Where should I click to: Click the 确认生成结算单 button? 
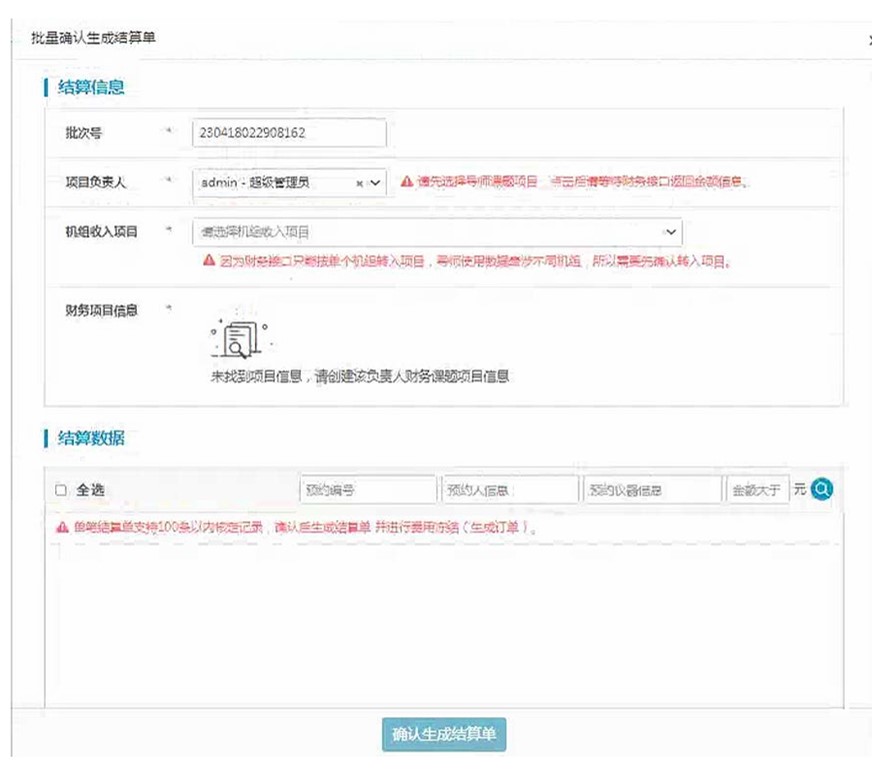(444, 734)
